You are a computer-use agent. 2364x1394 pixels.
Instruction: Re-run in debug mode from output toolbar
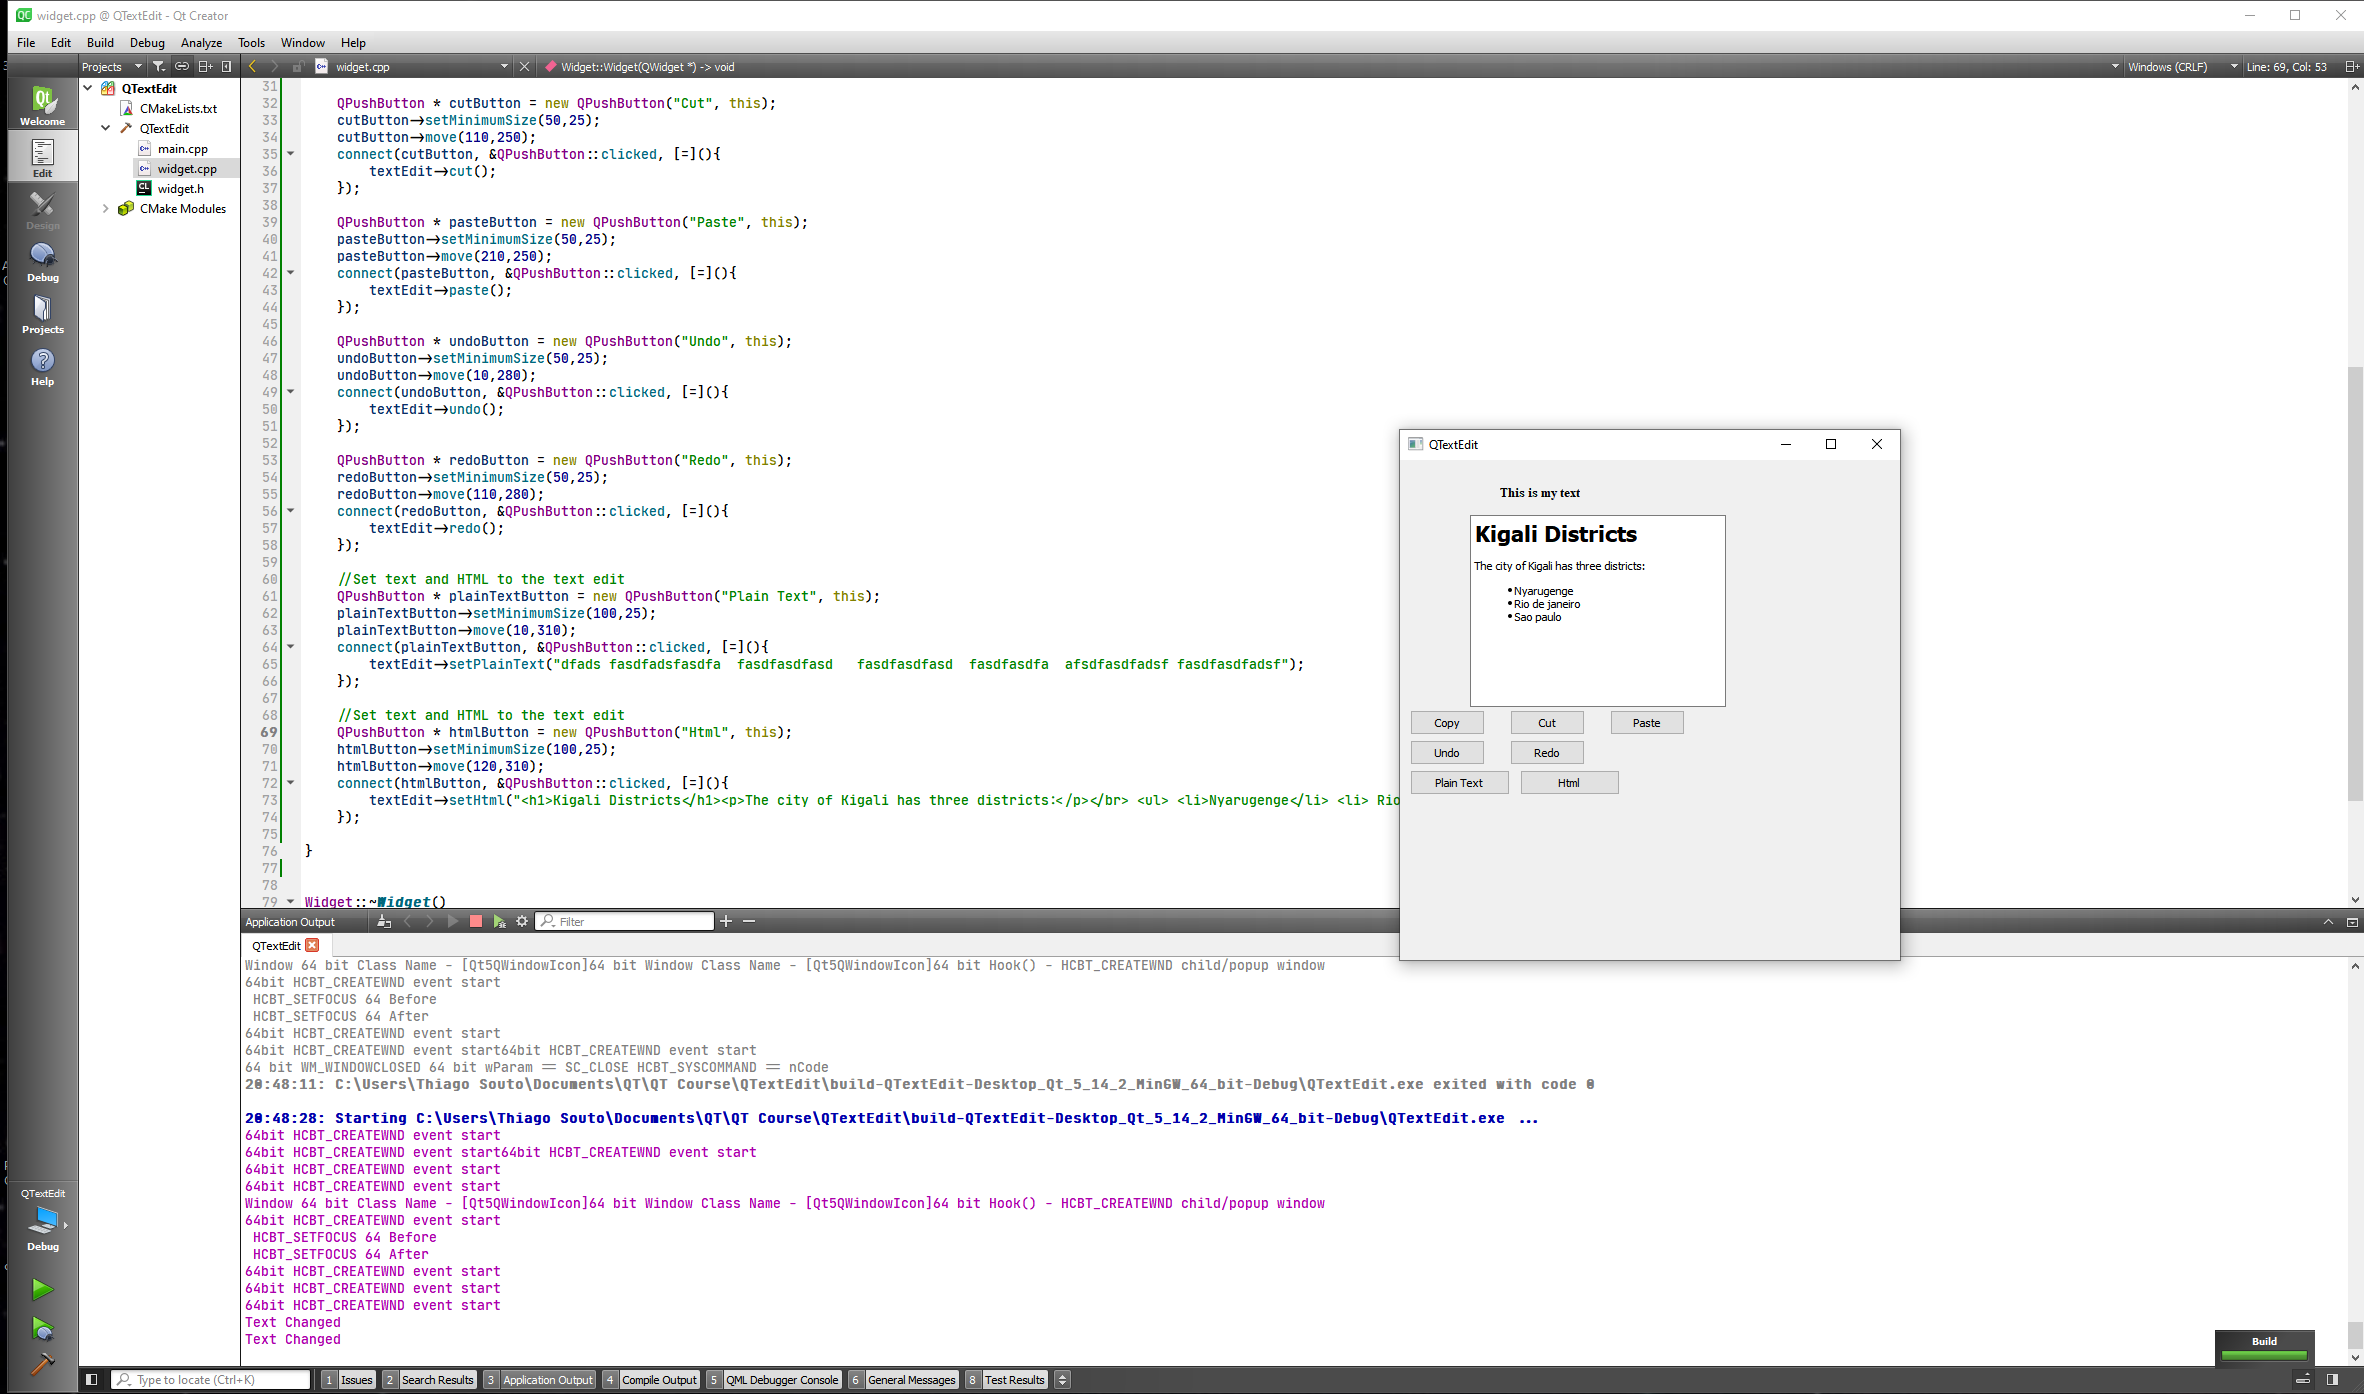[x=499, y=921]
